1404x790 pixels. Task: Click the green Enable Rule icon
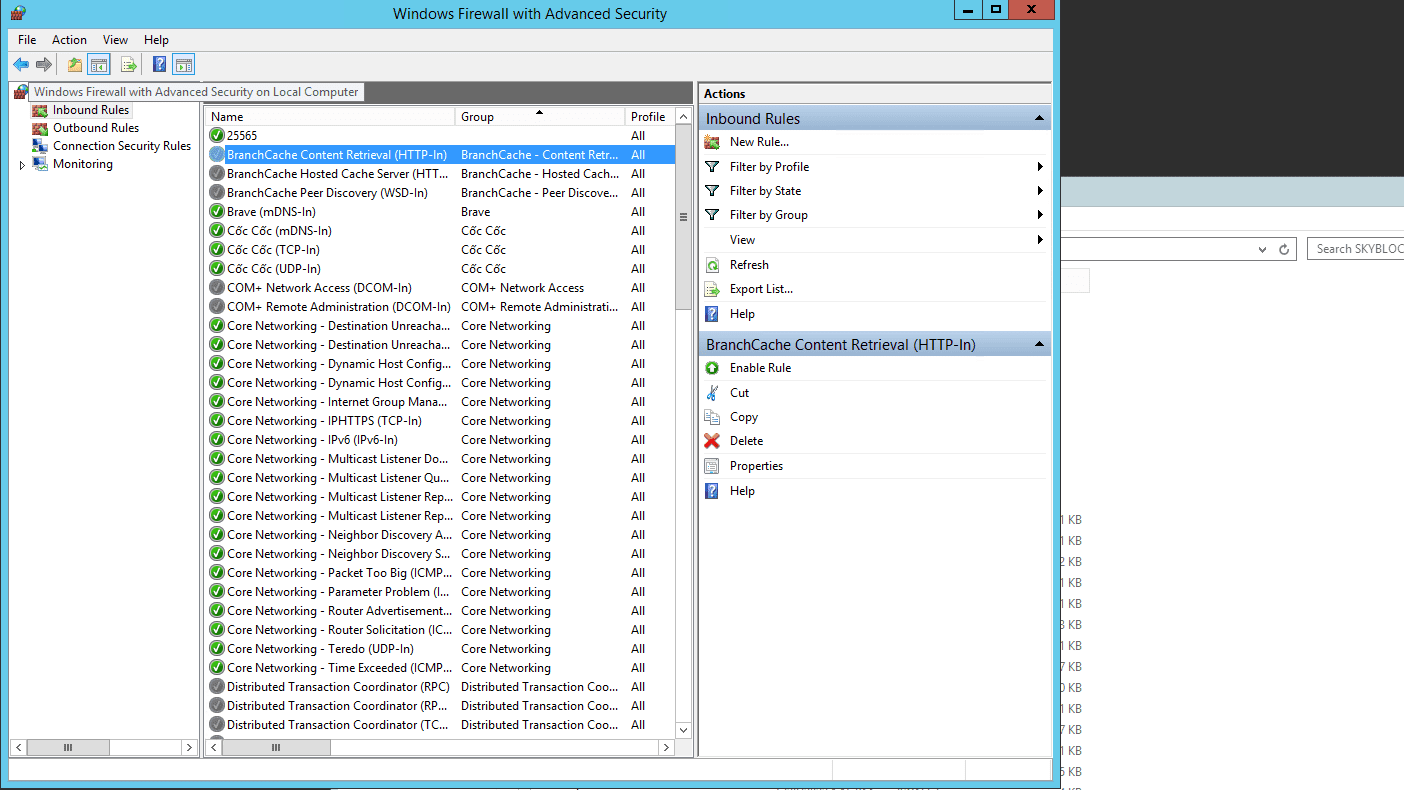point(712,368)
